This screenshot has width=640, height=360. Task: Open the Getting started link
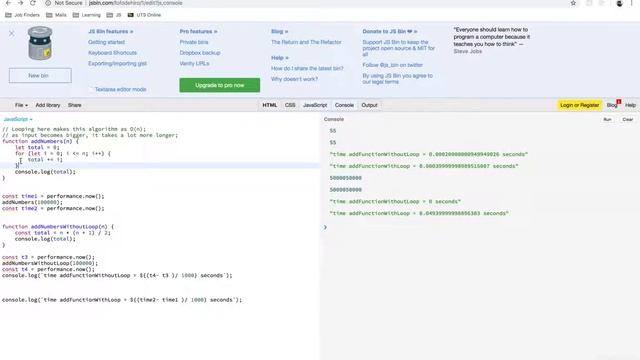107,42
